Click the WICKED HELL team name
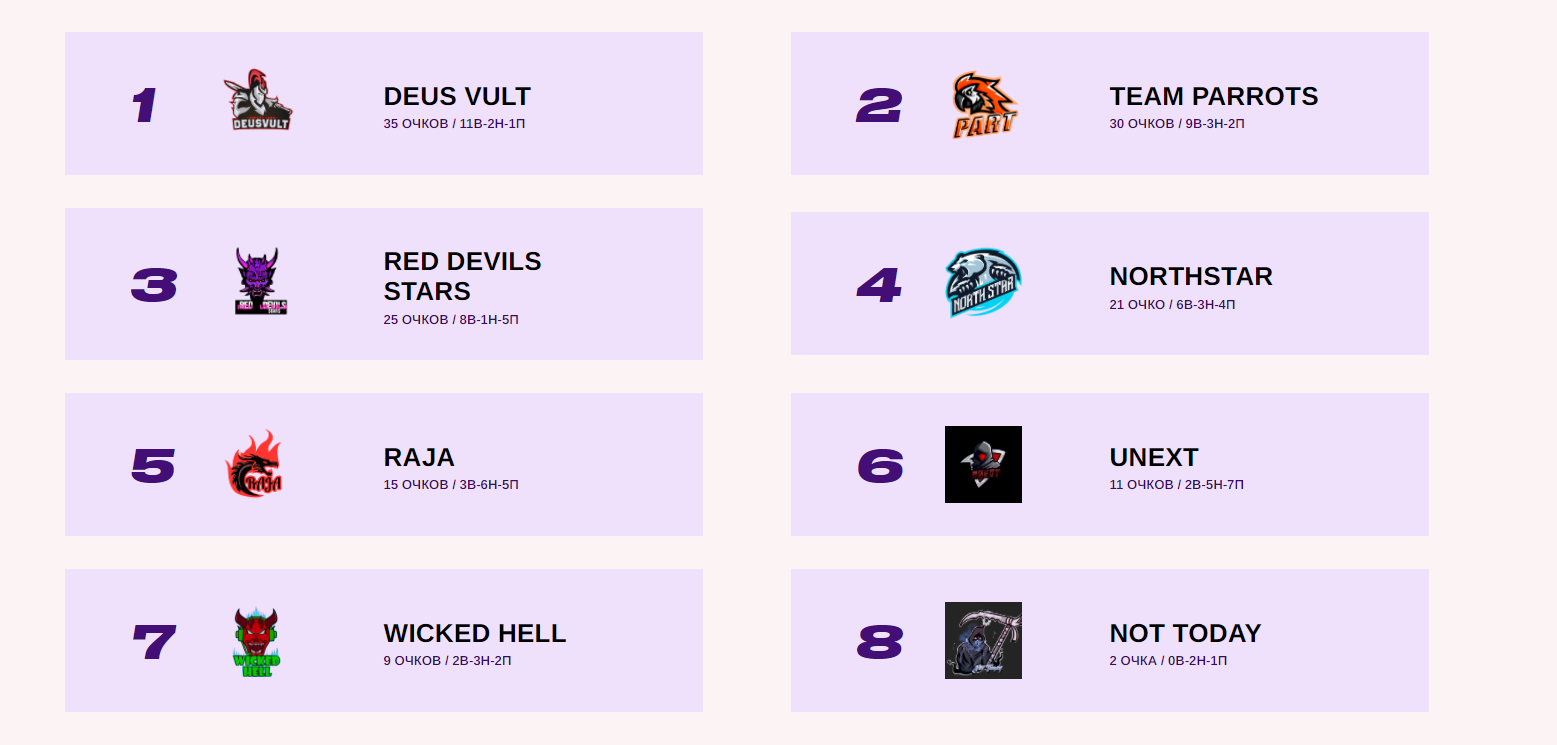1557x745 pixels. [474, 633]
